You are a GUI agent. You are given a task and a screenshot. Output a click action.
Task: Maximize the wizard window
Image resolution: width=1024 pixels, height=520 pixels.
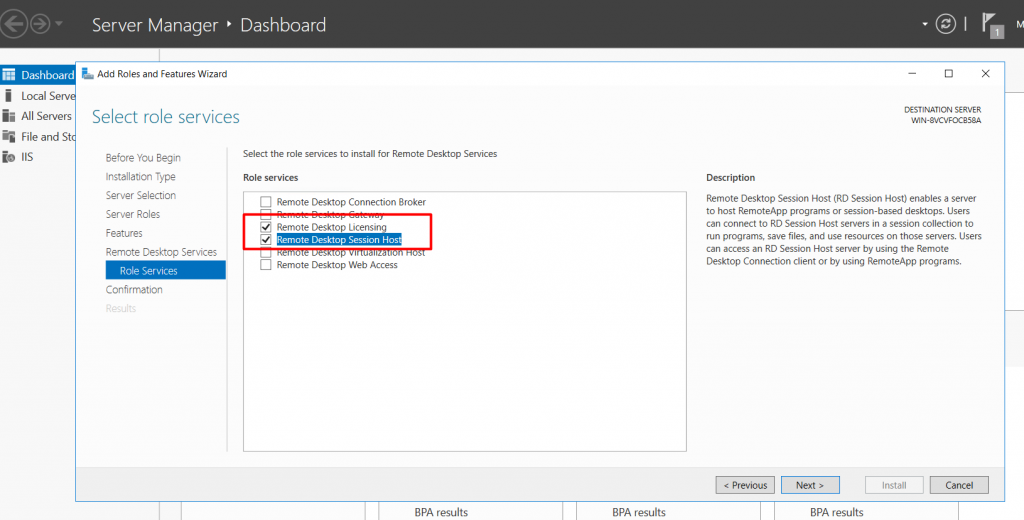949,74
